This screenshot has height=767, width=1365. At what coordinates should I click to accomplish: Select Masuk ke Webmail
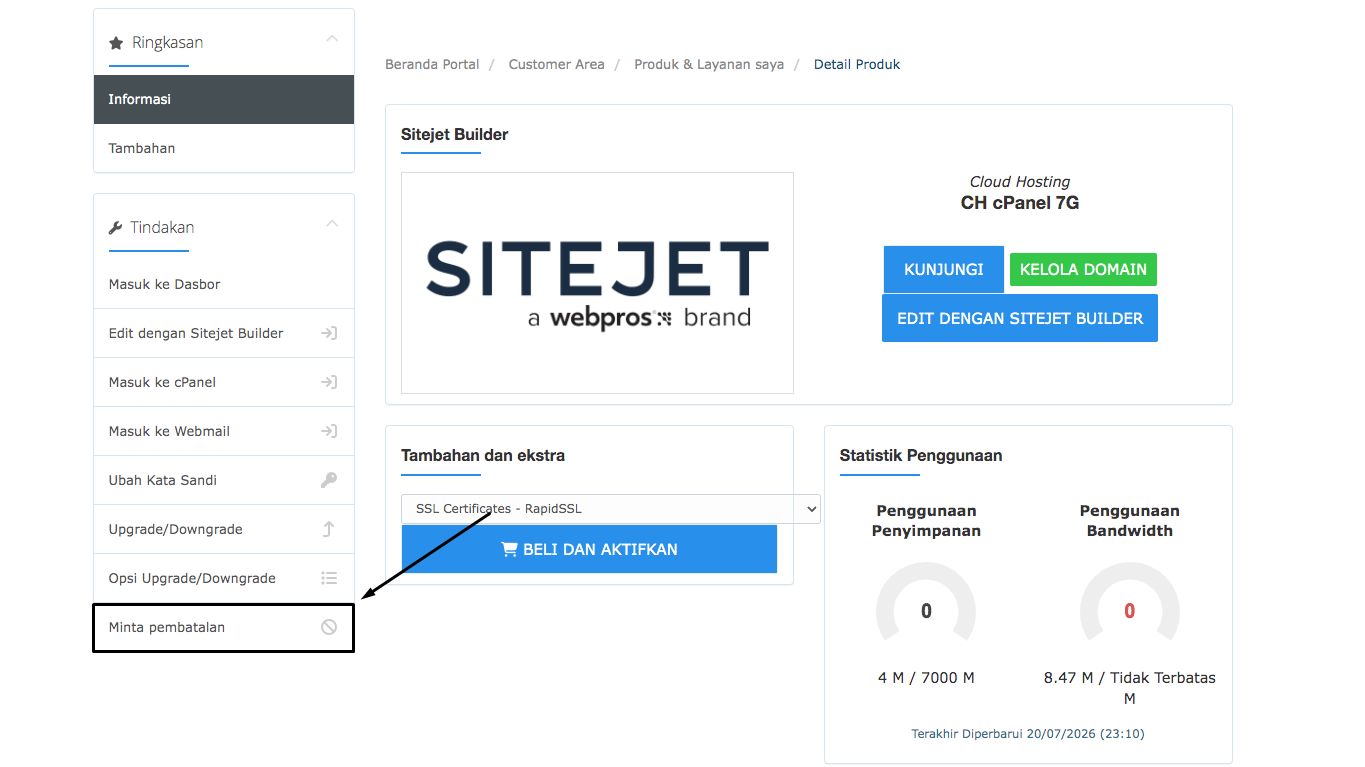(224, 431)
